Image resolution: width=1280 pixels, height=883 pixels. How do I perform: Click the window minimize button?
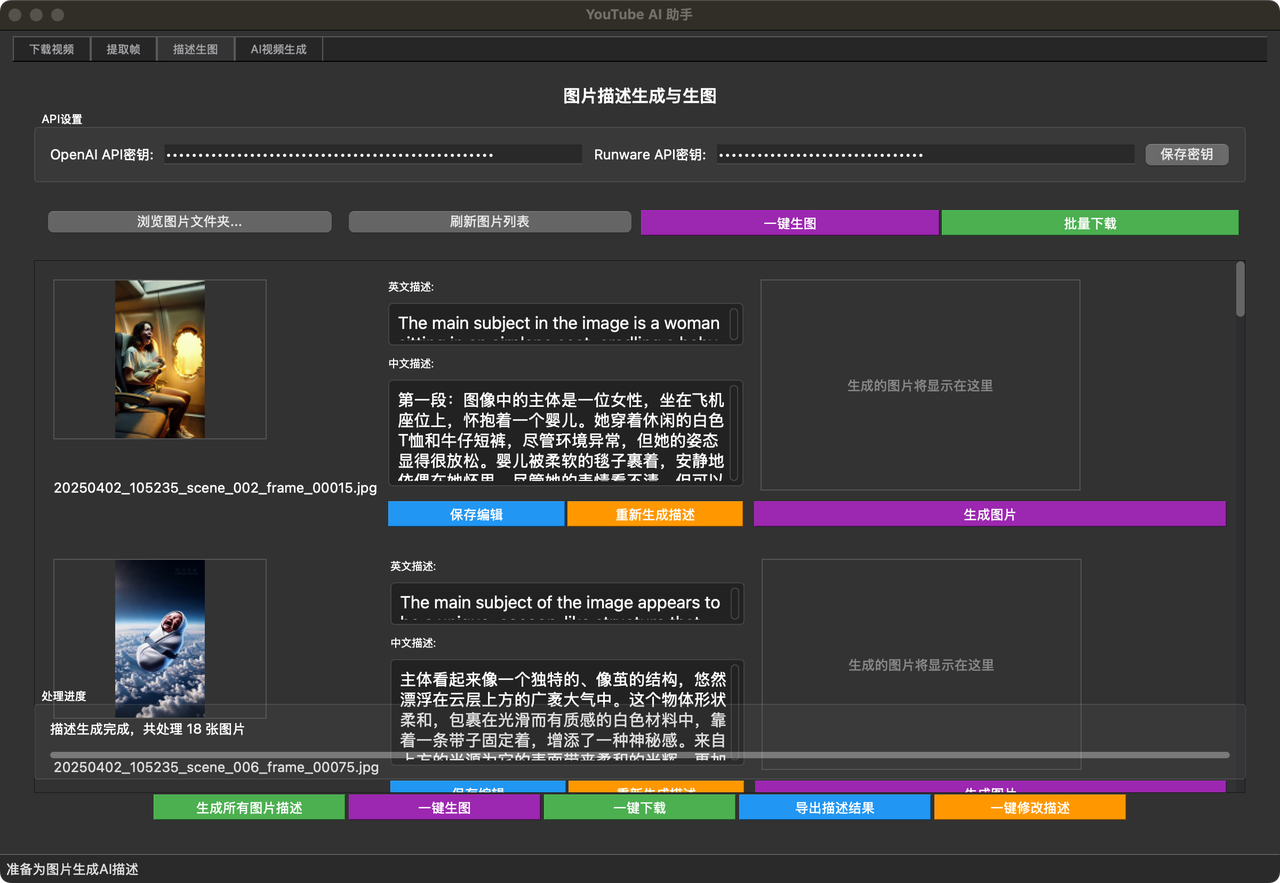[x=36, y=15]
